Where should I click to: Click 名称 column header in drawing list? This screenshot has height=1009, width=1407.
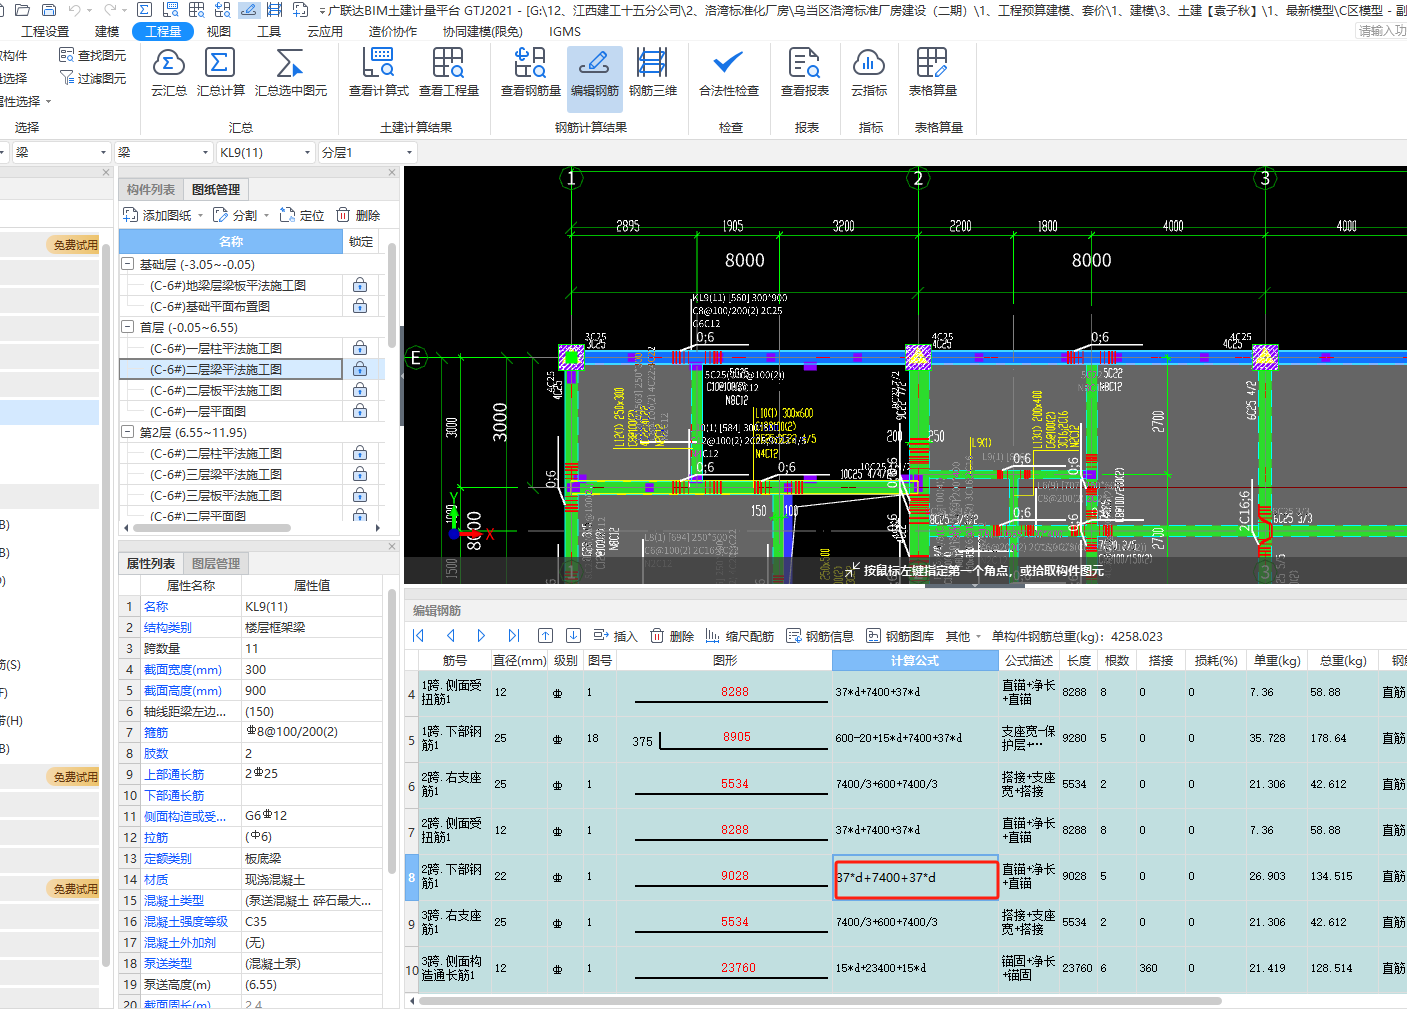pos(231,241)
